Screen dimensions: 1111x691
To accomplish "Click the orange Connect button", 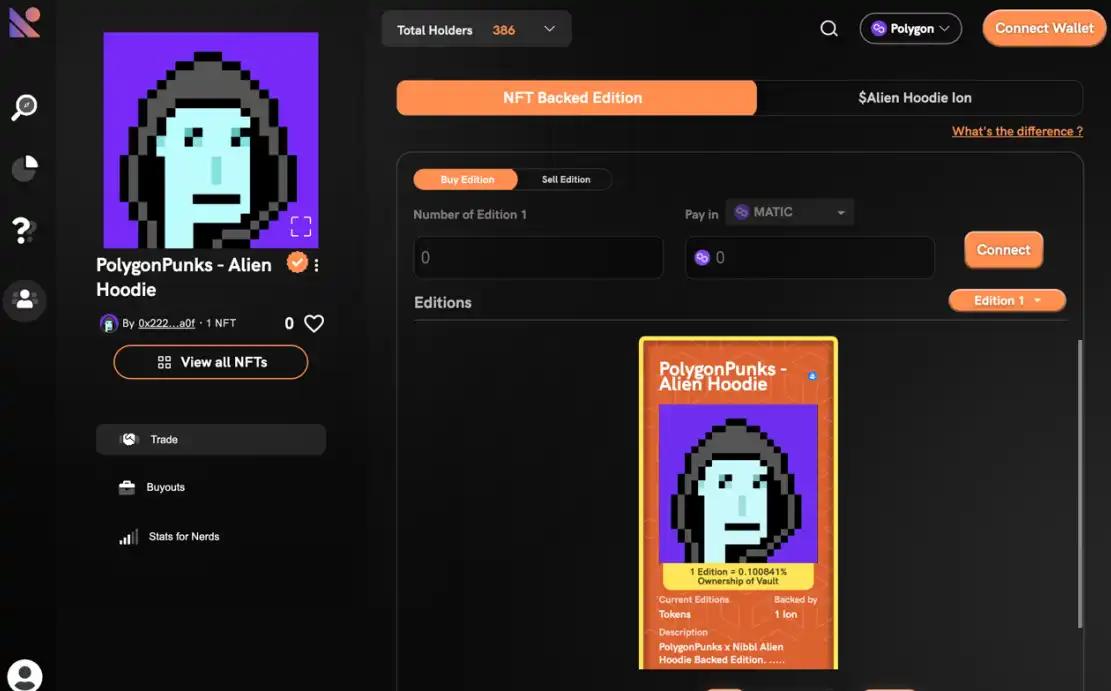I will [1003, 250].
